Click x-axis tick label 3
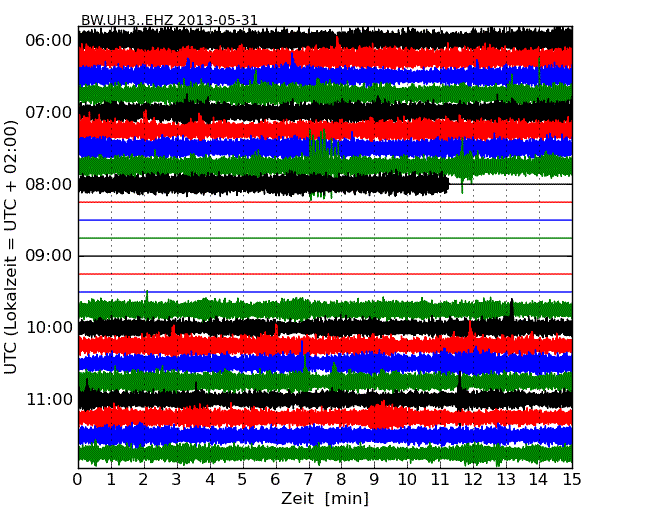 pos(177,479)
